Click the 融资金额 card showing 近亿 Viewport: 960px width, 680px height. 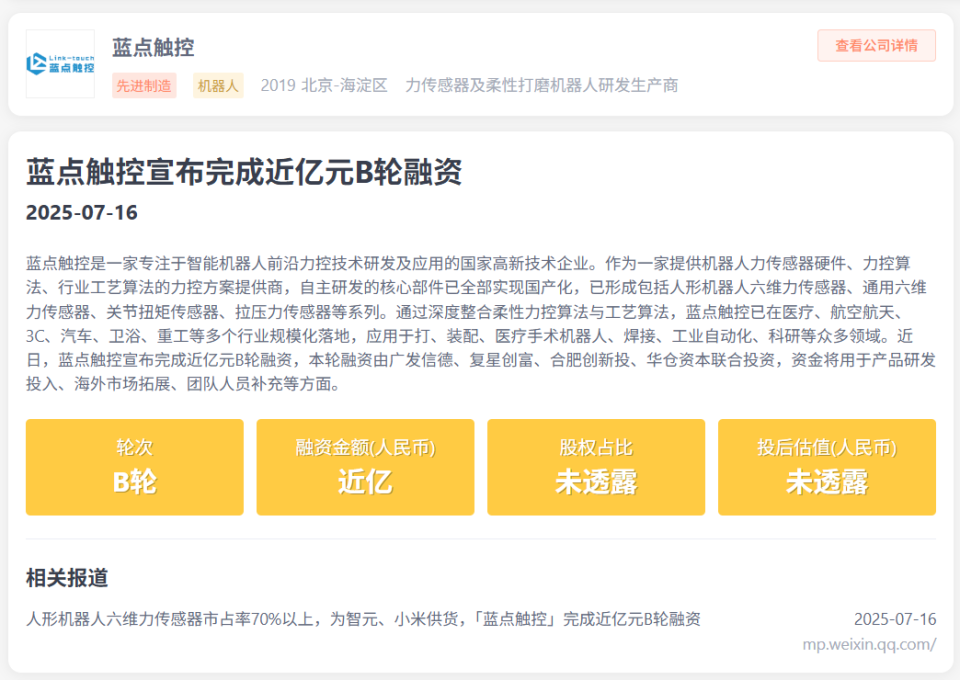click(366, 467)
